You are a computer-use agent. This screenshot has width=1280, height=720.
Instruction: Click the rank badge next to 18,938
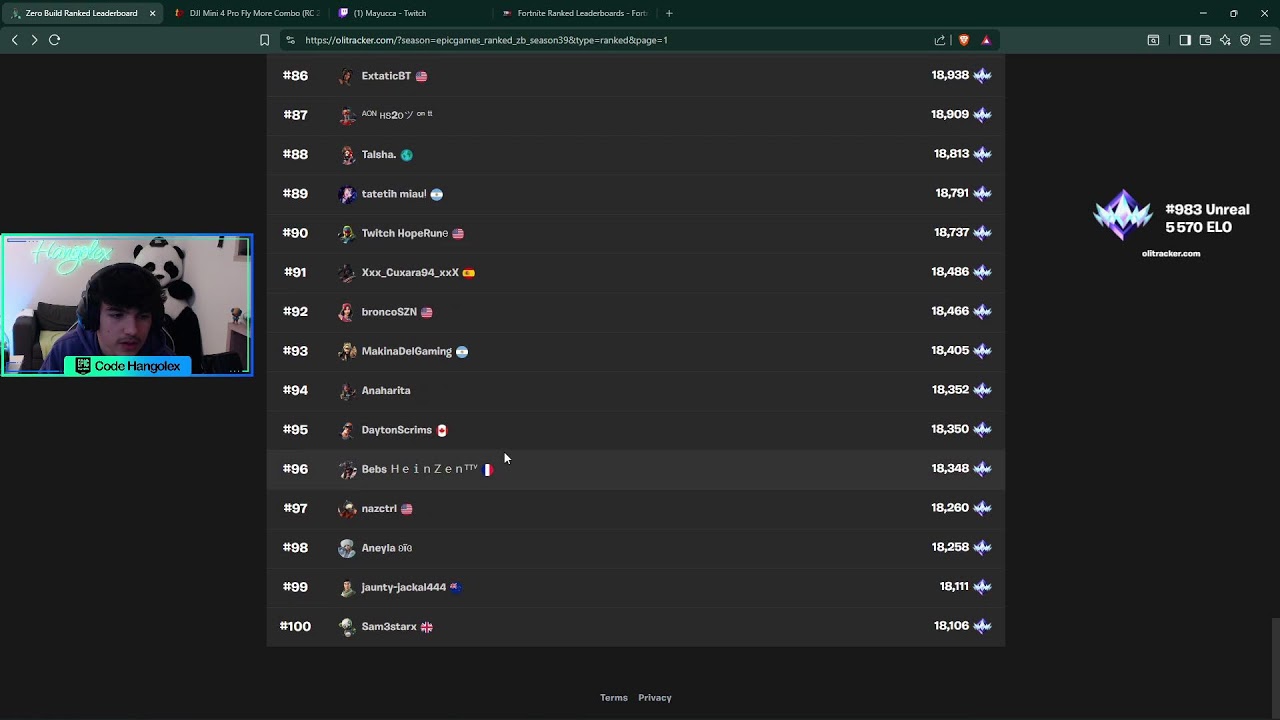(982, 76)
